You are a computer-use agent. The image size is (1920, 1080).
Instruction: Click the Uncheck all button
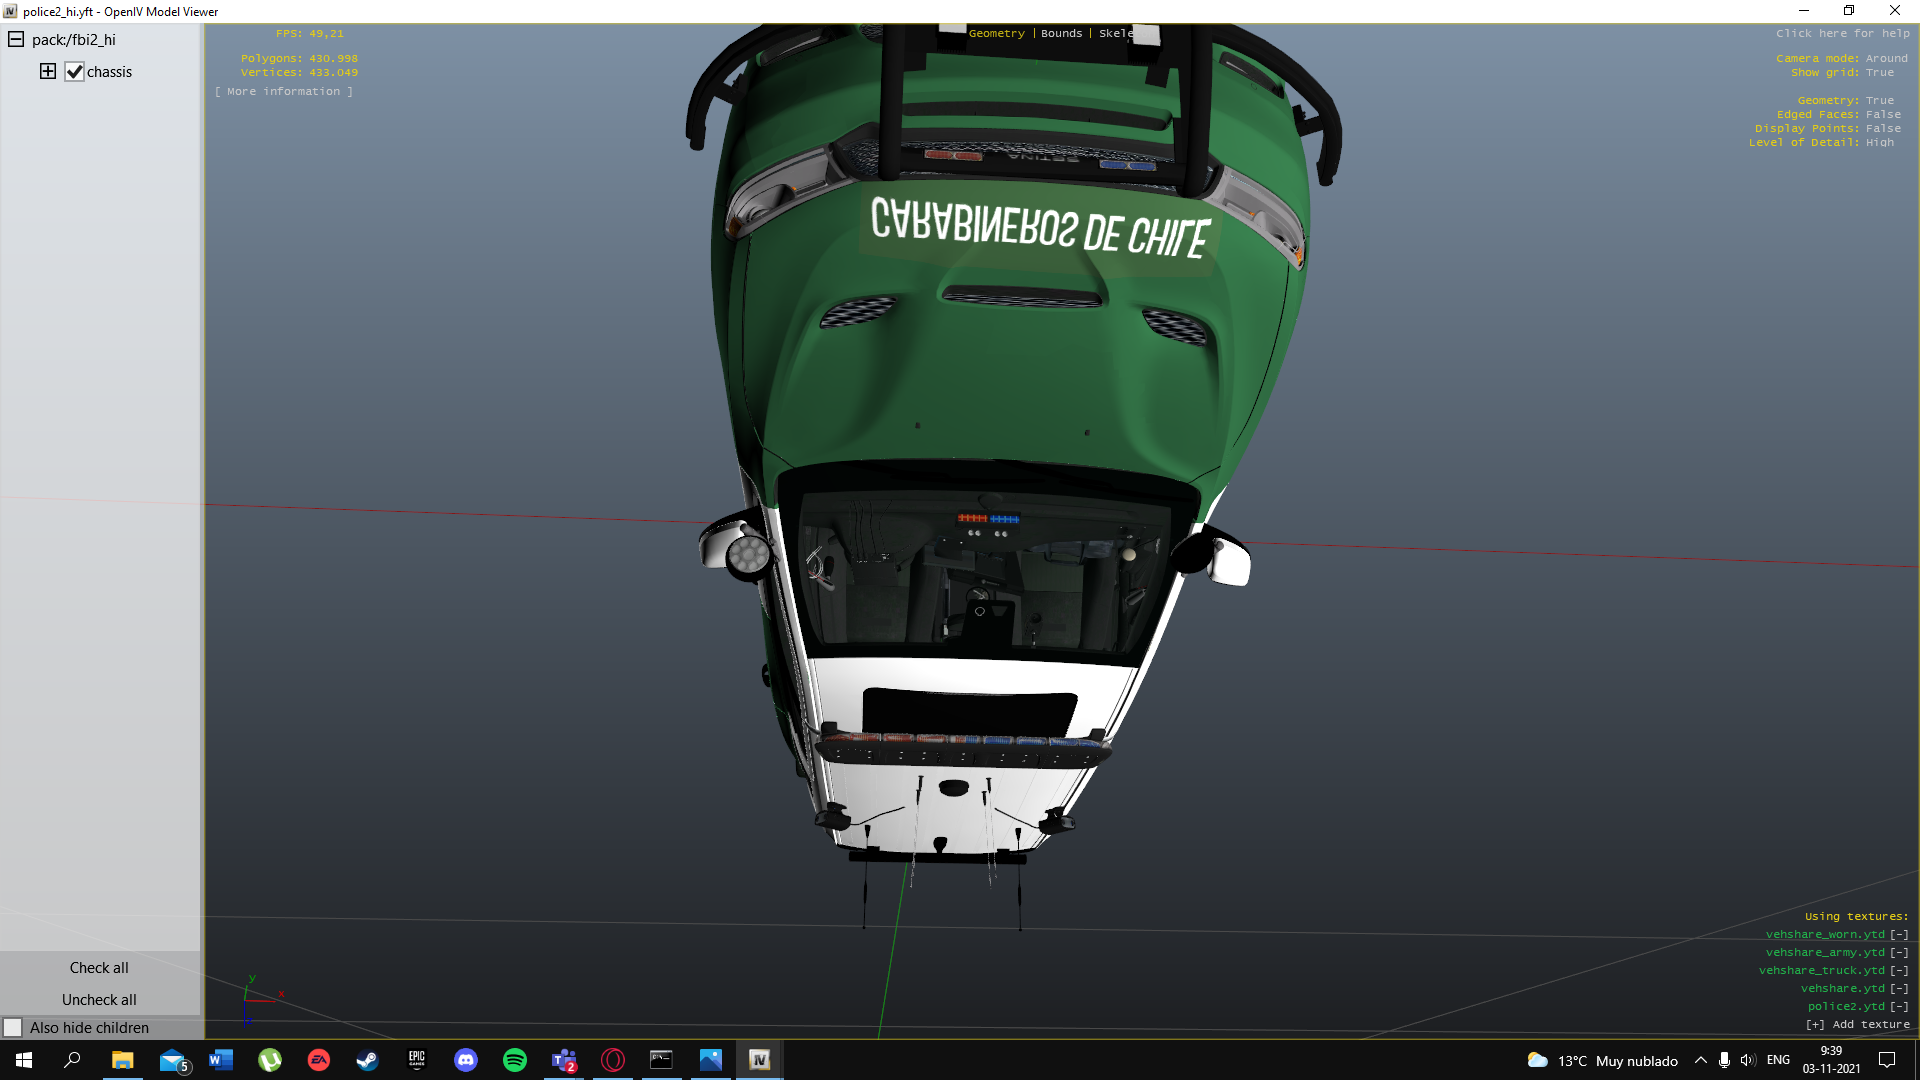pos(99,1000)
